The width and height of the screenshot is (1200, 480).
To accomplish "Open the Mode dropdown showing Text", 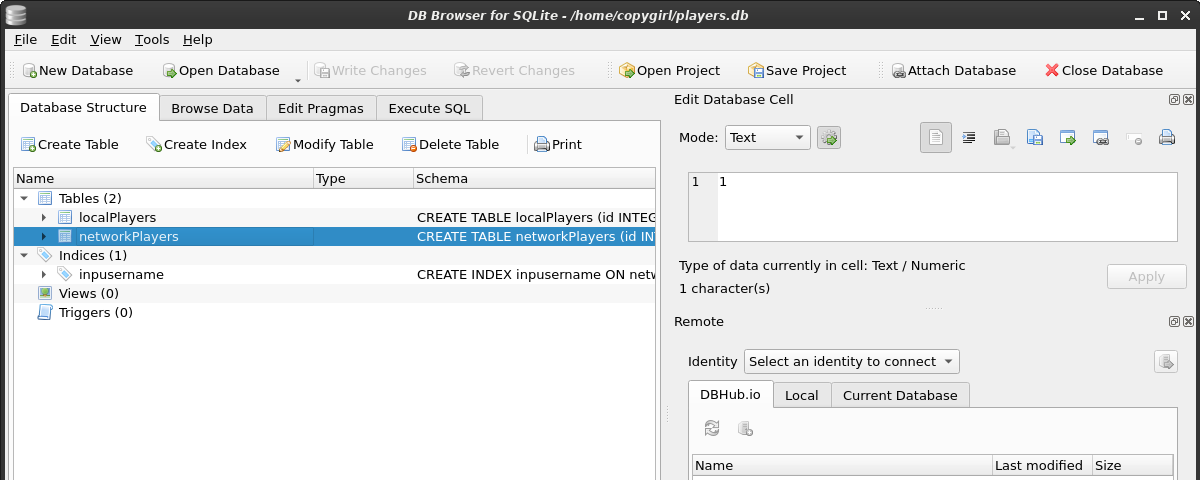I will tap(767, 138).
